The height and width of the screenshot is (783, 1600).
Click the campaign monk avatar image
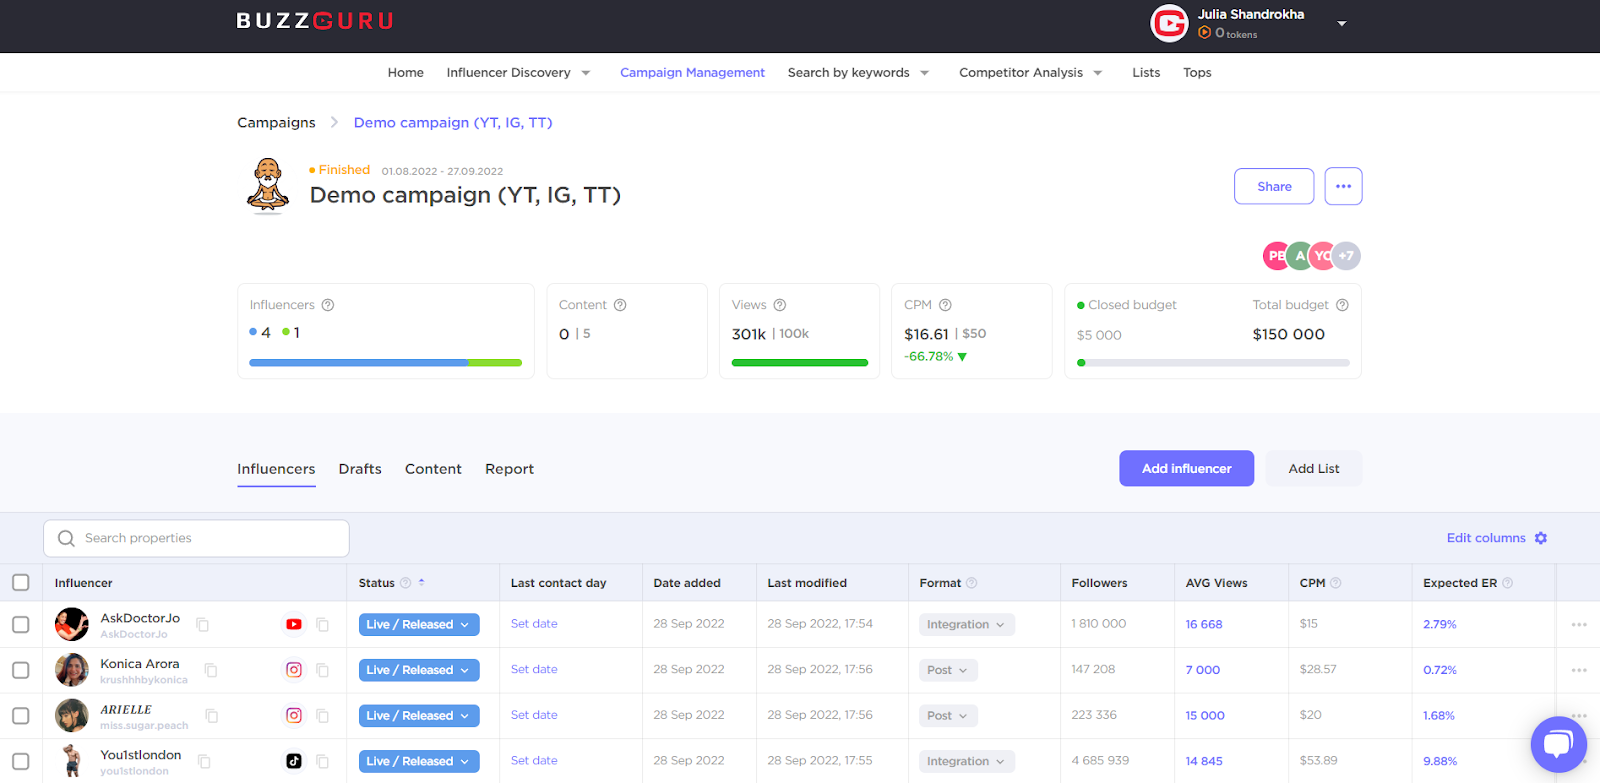click(268, 186)
